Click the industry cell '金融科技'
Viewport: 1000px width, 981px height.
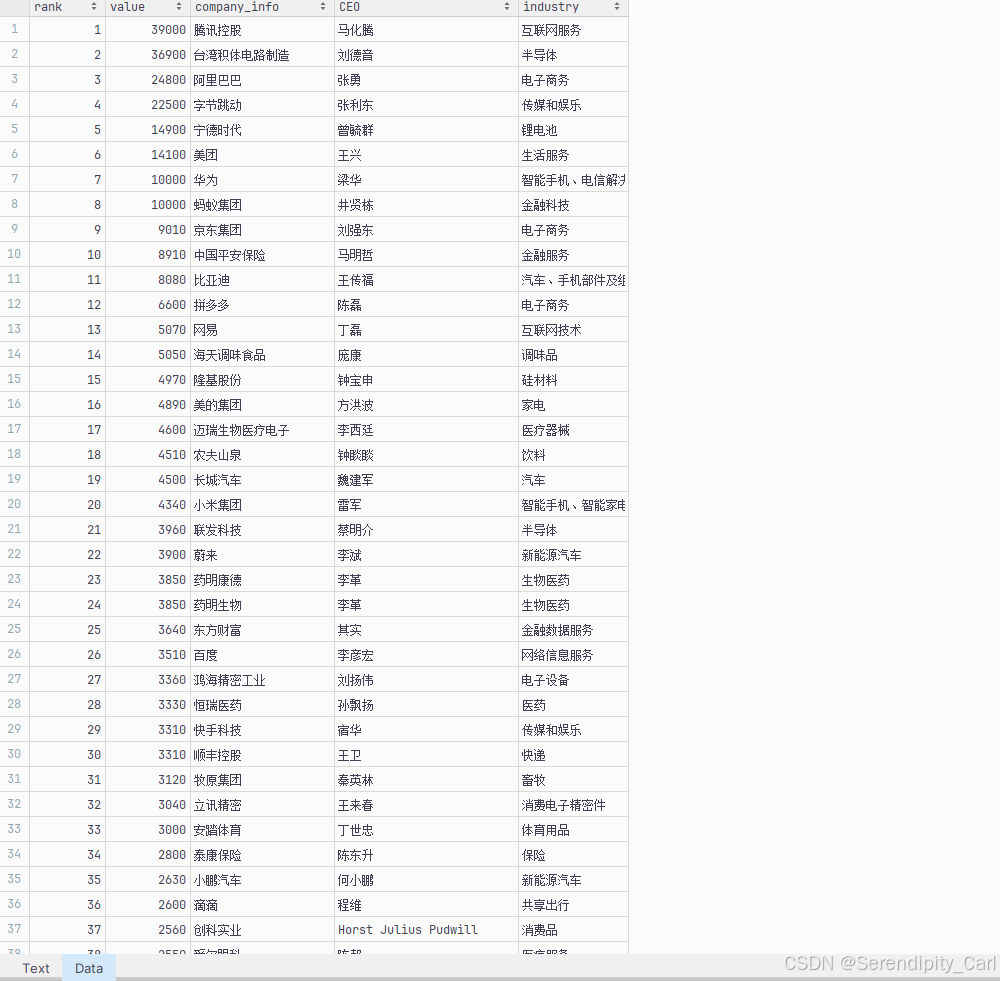573,205
